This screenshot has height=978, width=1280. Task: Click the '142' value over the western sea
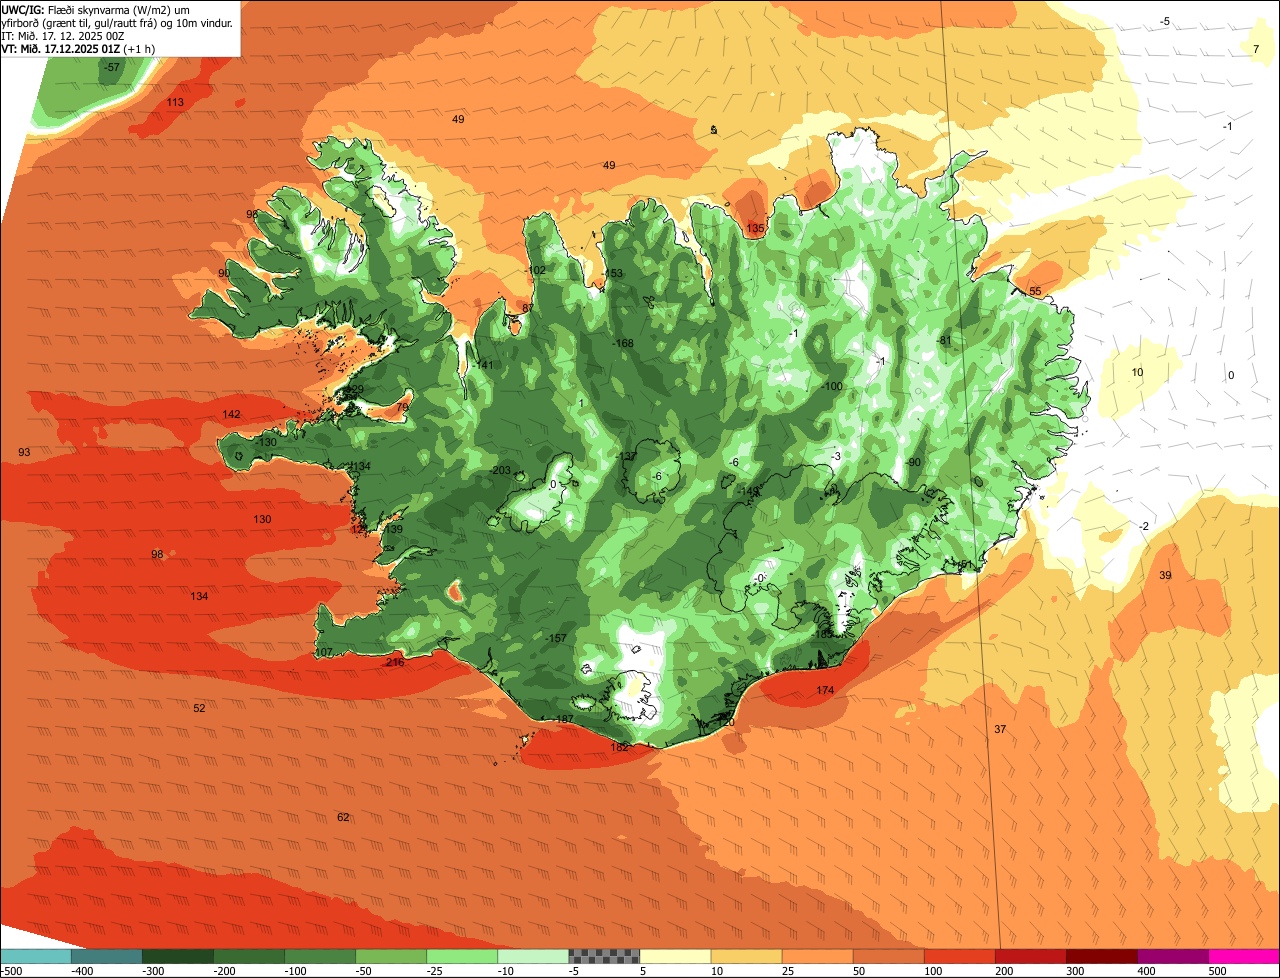tap(231, 414)
